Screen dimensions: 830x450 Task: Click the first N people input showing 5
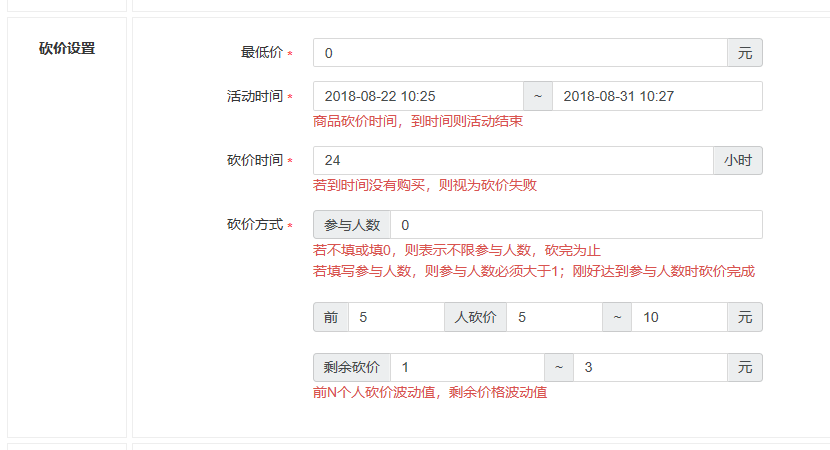[396, 317]
